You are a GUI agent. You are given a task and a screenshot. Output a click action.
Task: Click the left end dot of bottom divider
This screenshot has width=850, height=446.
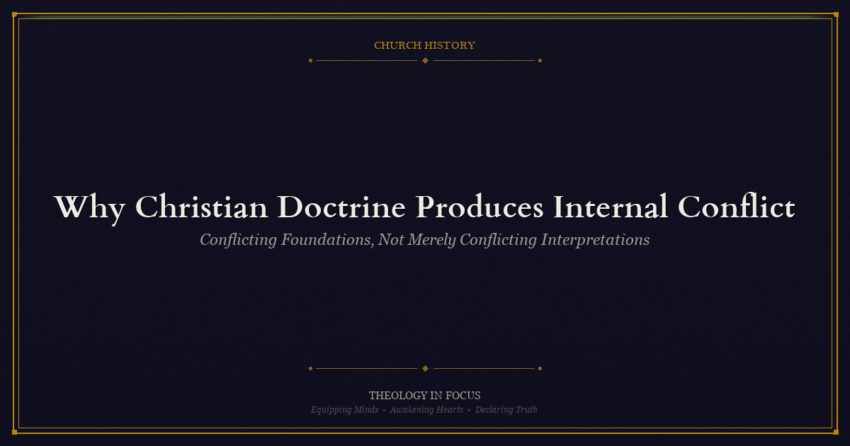[x=310, y=368]
